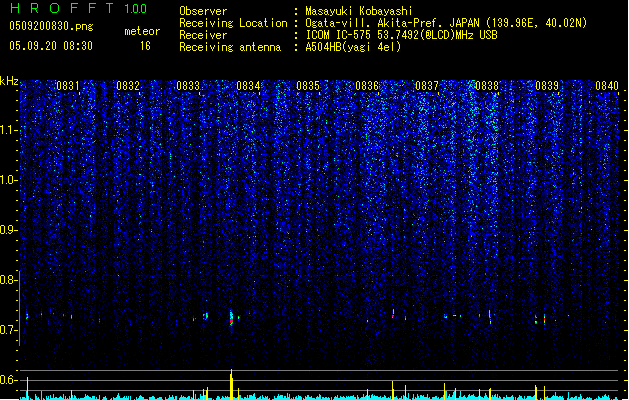Click the HROFFT 1.0.0 title text

[x=79, y=8]
